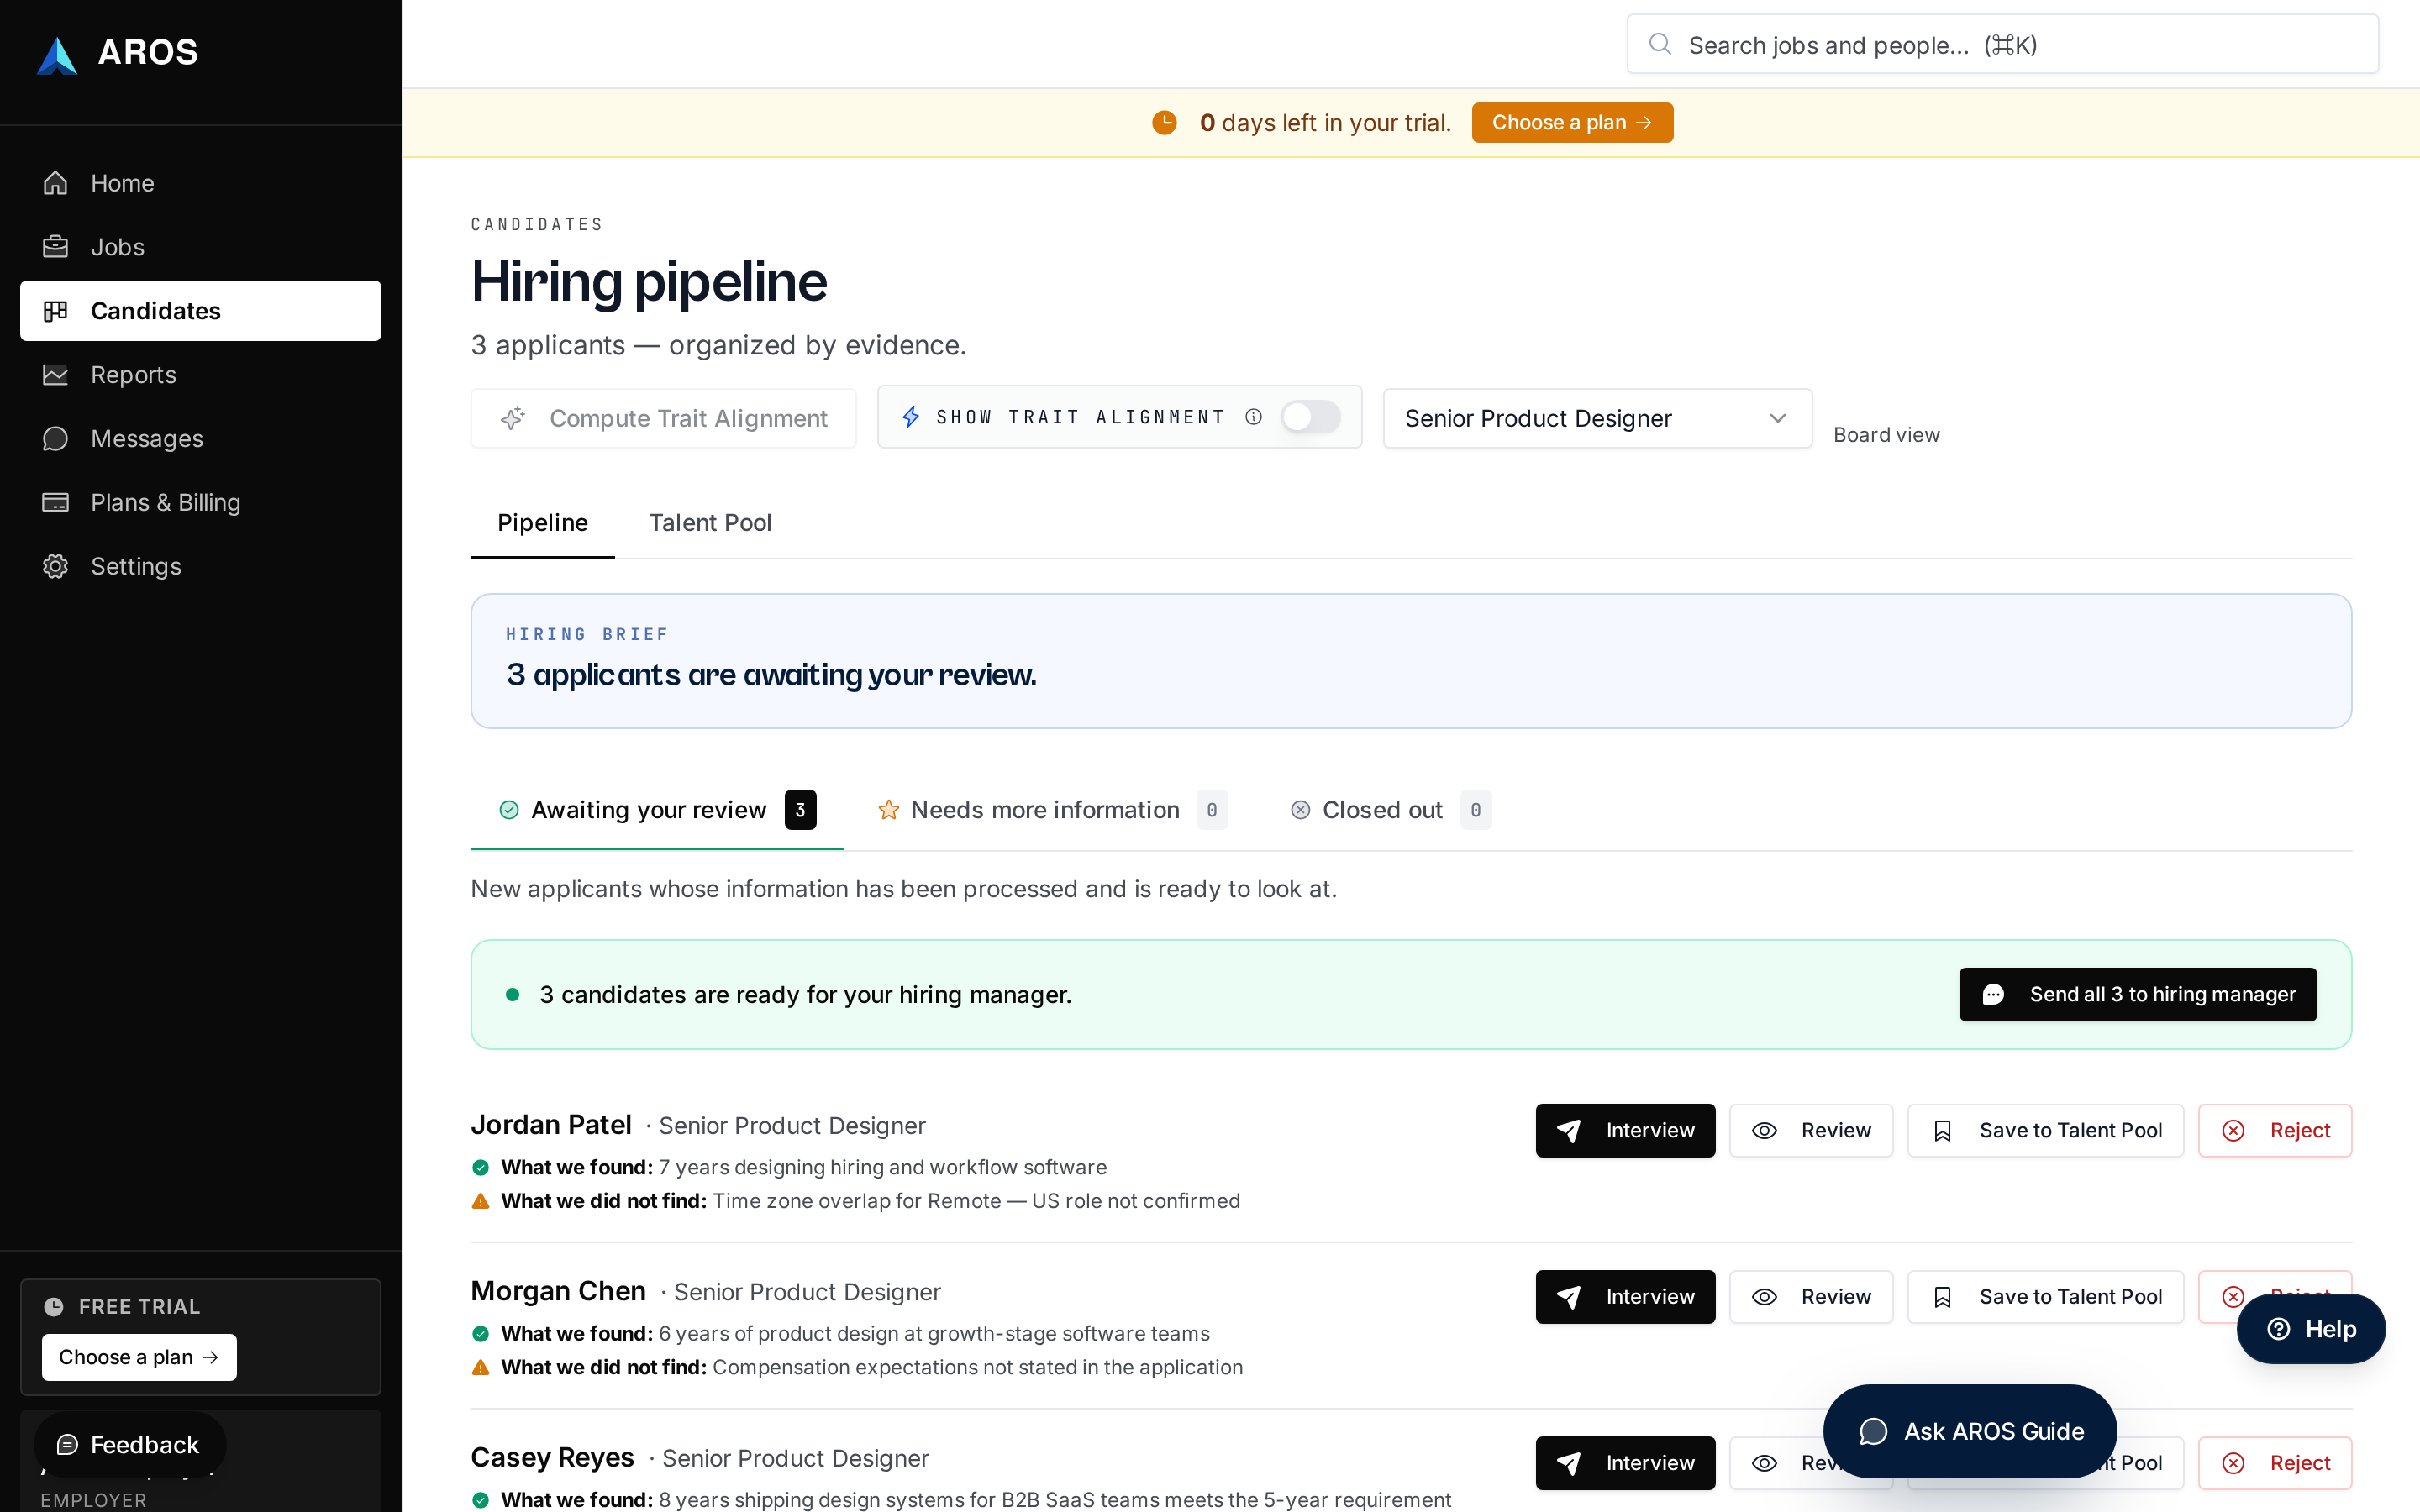Screen dimensions: 2420x1512
Task: Open the Needs more information tab
Action: click(x=1052, y=810)
